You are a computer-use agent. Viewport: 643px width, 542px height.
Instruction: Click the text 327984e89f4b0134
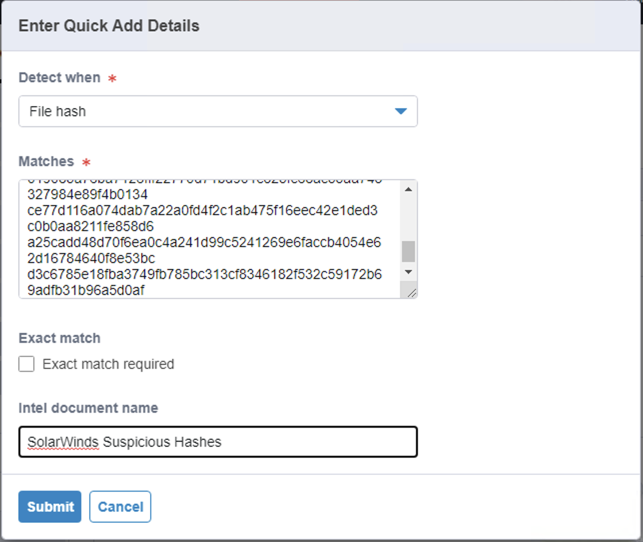tap(87, 194)
